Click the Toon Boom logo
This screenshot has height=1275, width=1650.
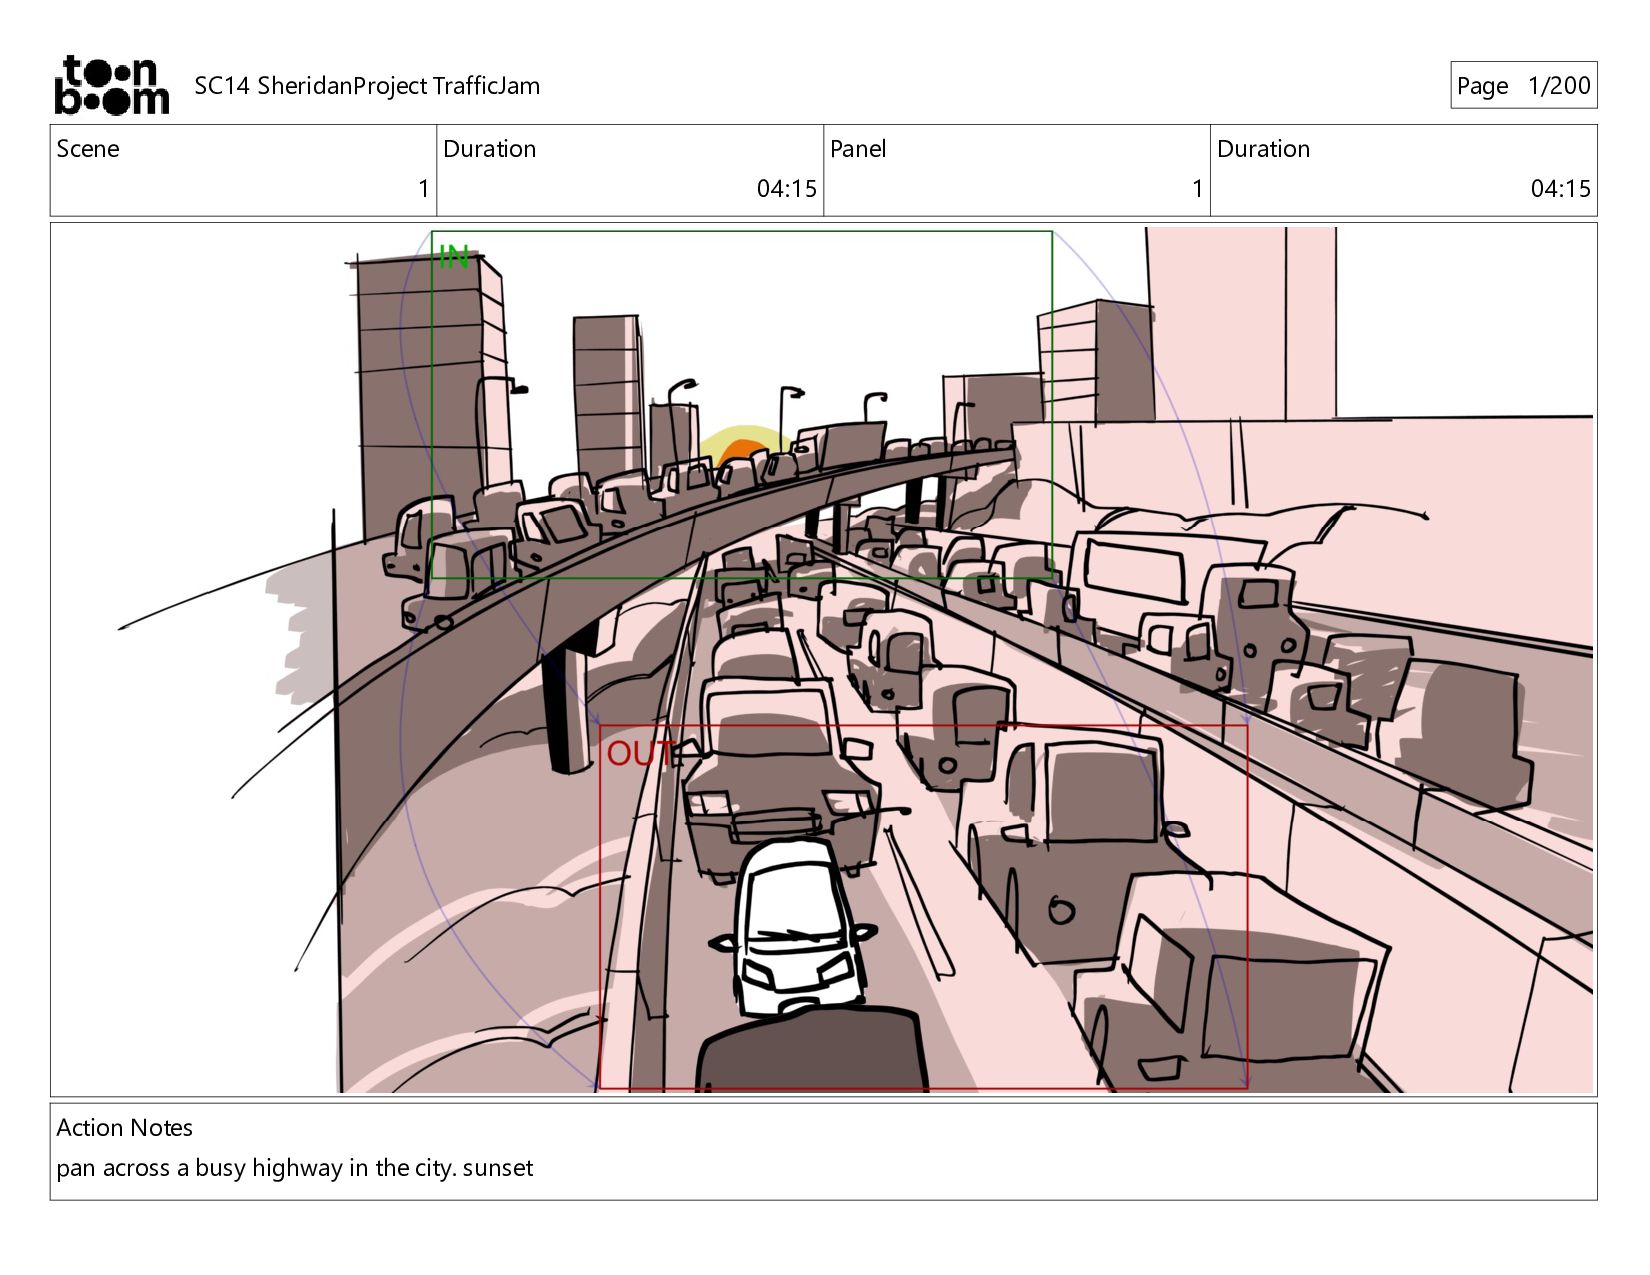click(x=111, y=85)
